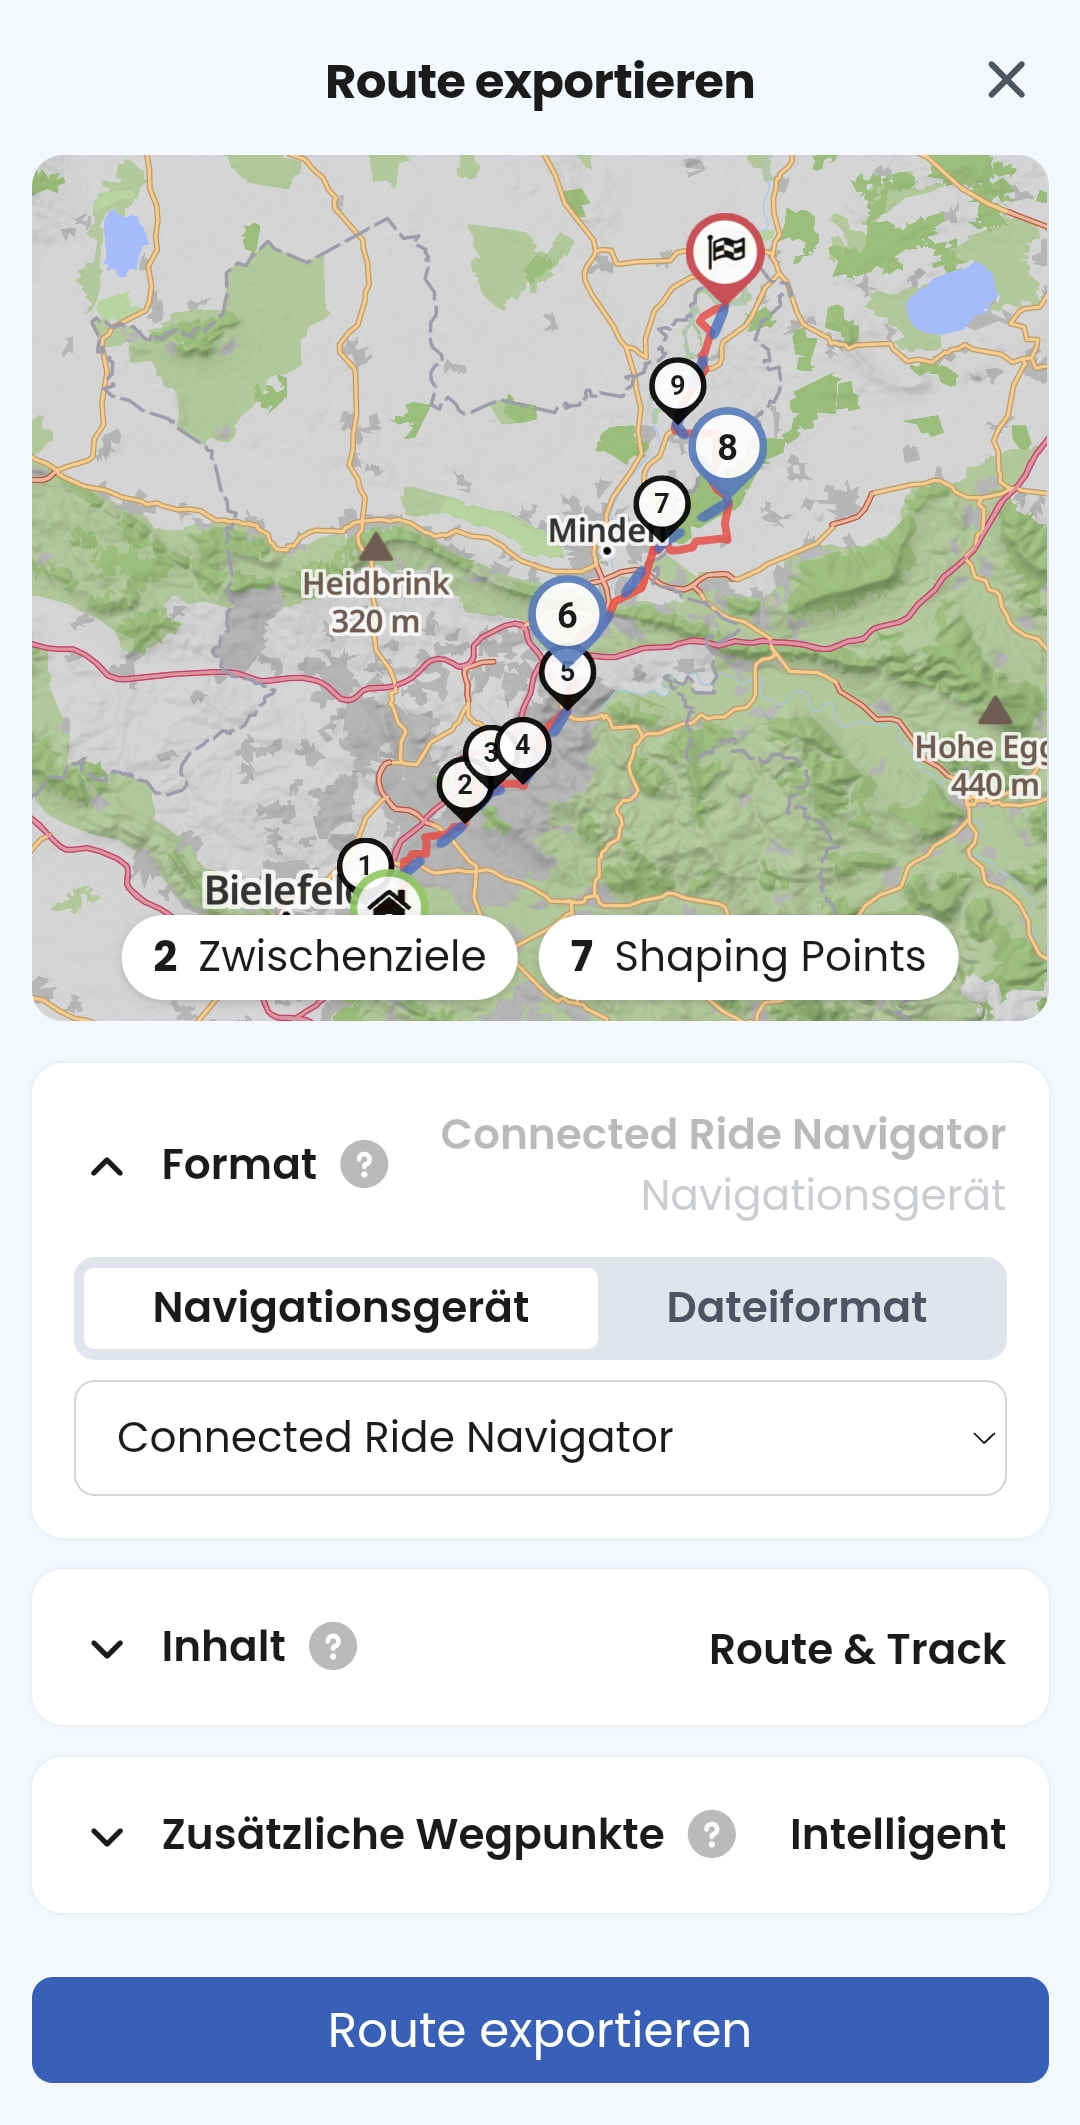Screen dimensions: 1080x2125
Task: Switch to the Dateiformat tab
Action: [797, 1308]
